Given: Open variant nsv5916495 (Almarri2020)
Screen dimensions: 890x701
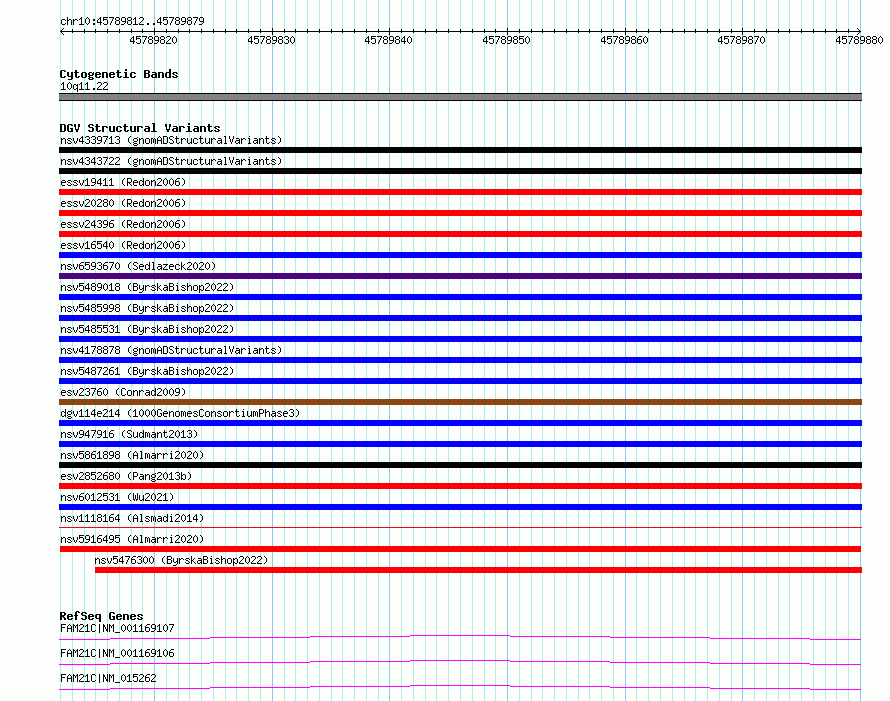Looking at the screenshot, I should click(132, 539).
